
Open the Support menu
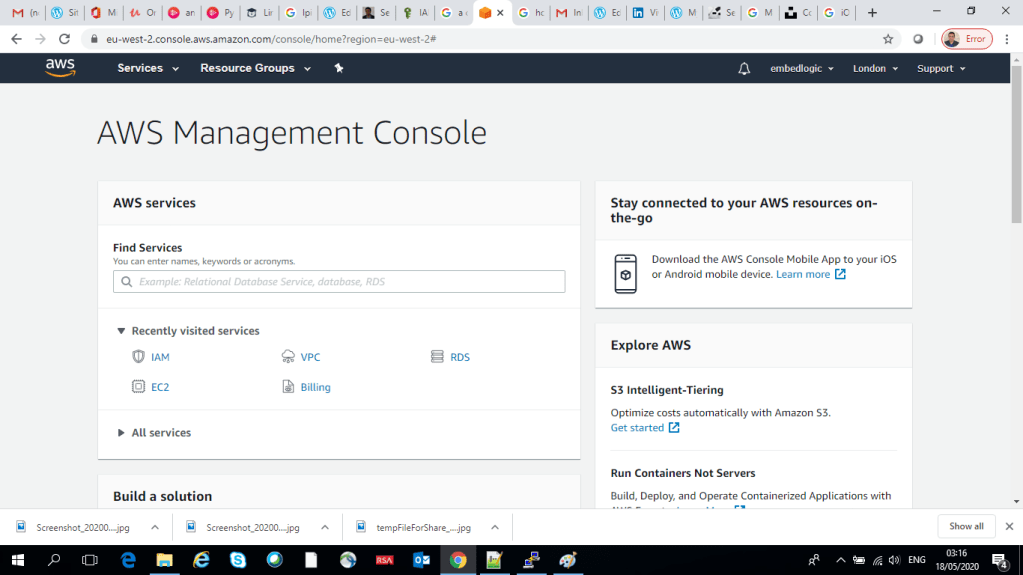pyautogui.click(x=941, y=68)
